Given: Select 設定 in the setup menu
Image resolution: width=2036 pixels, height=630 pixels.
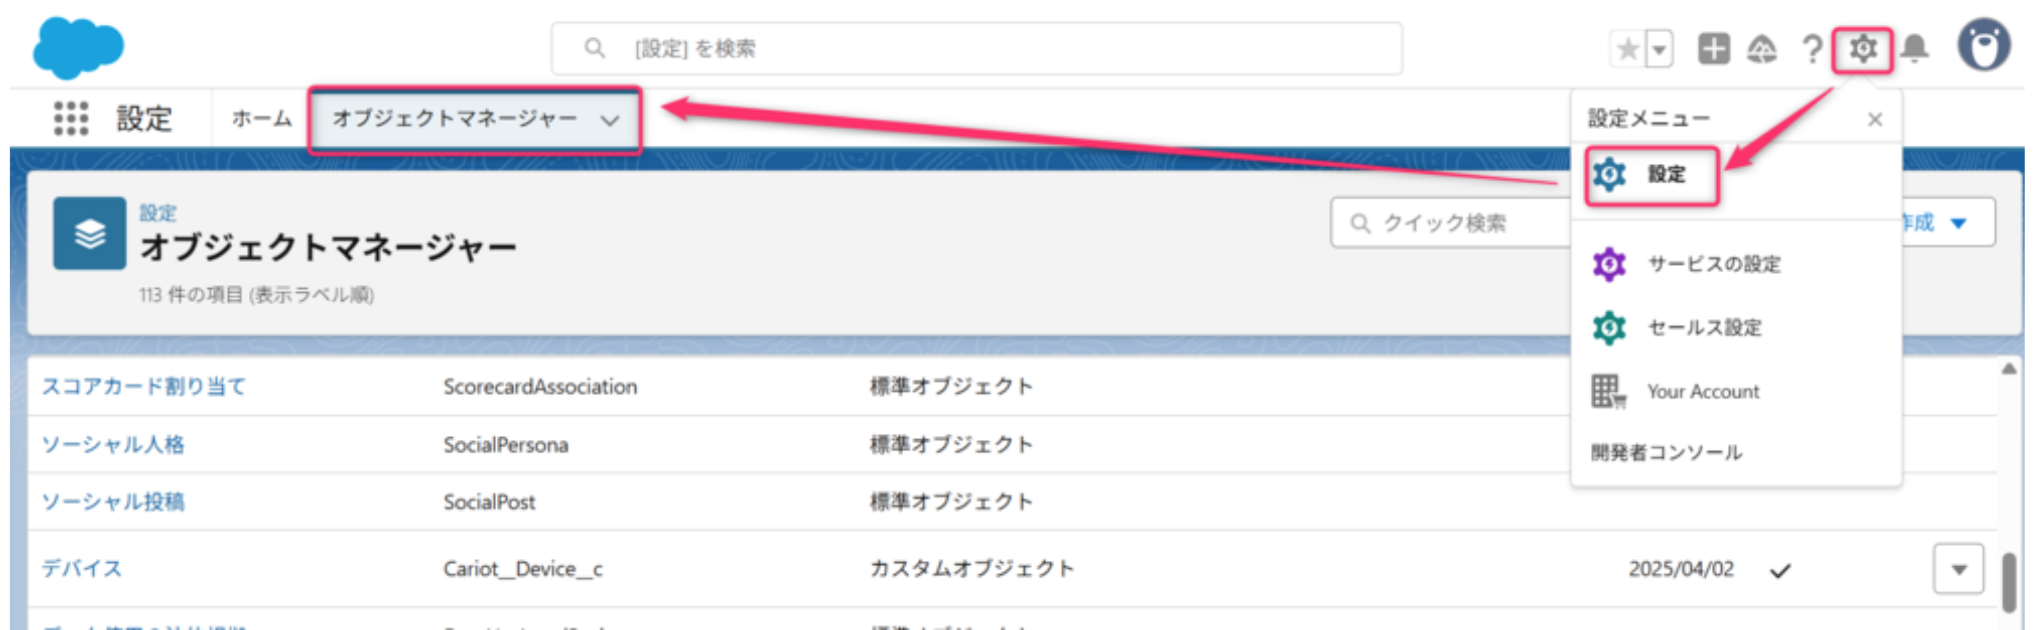Looking at the screenshot, I should point(1652,175).
